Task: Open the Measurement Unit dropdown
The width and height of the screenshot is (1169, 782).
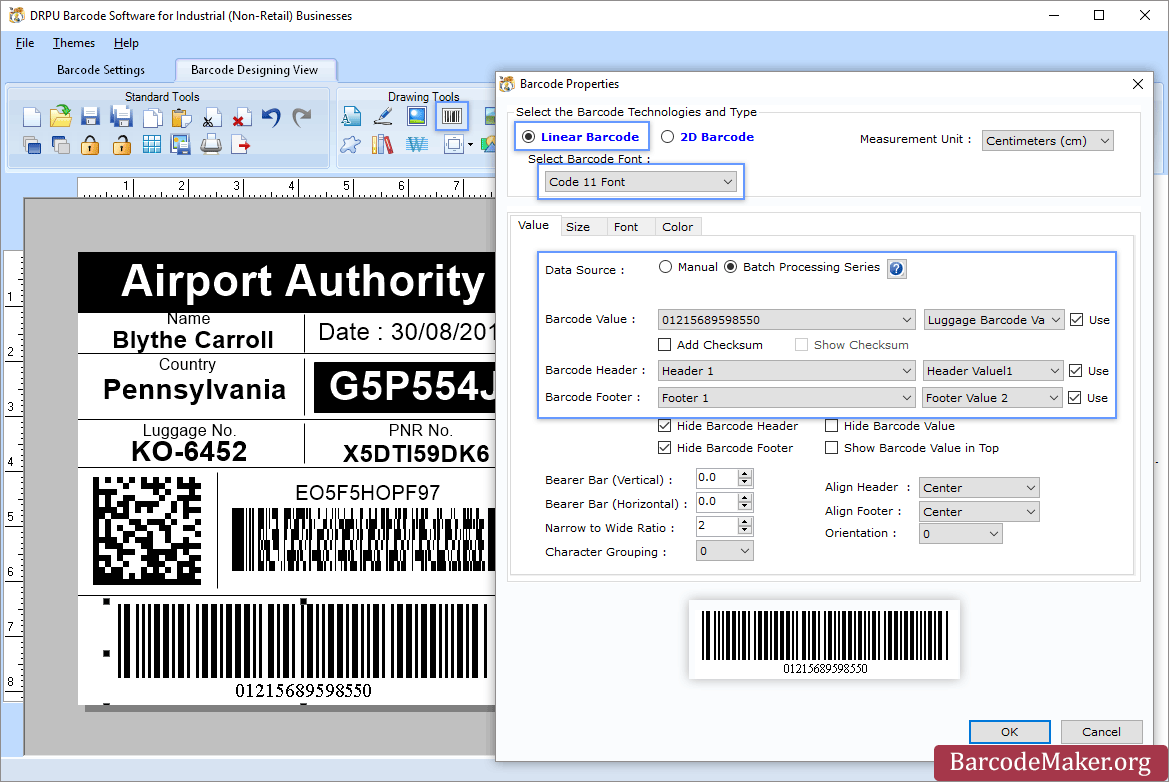Action: coord(1047,140)
